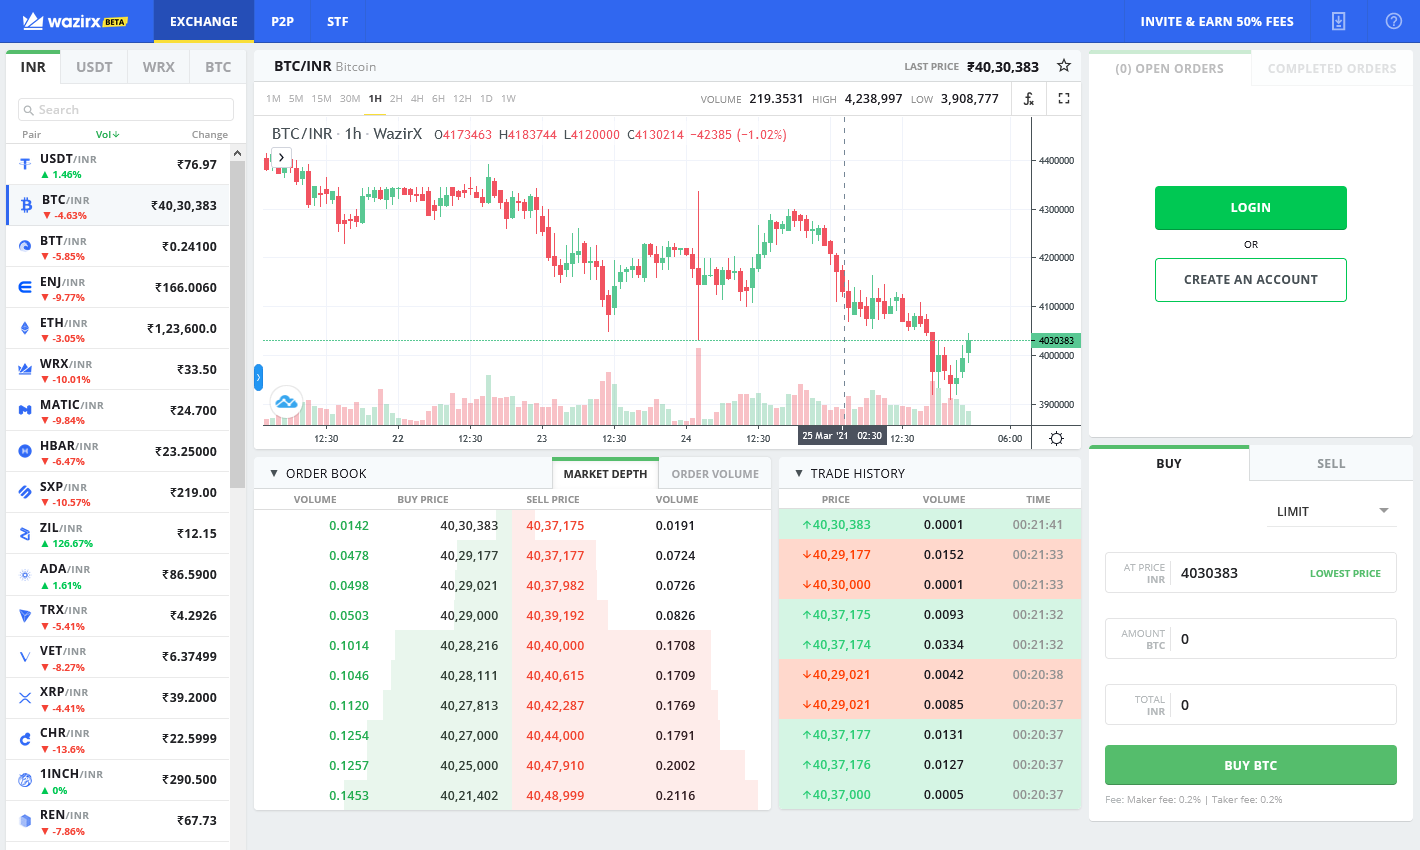This screenshot has height=850, width=1420.
Task: Click CREATE AN ACCOUNT button
Action: pyautogui.click(x=1250, y=280)
